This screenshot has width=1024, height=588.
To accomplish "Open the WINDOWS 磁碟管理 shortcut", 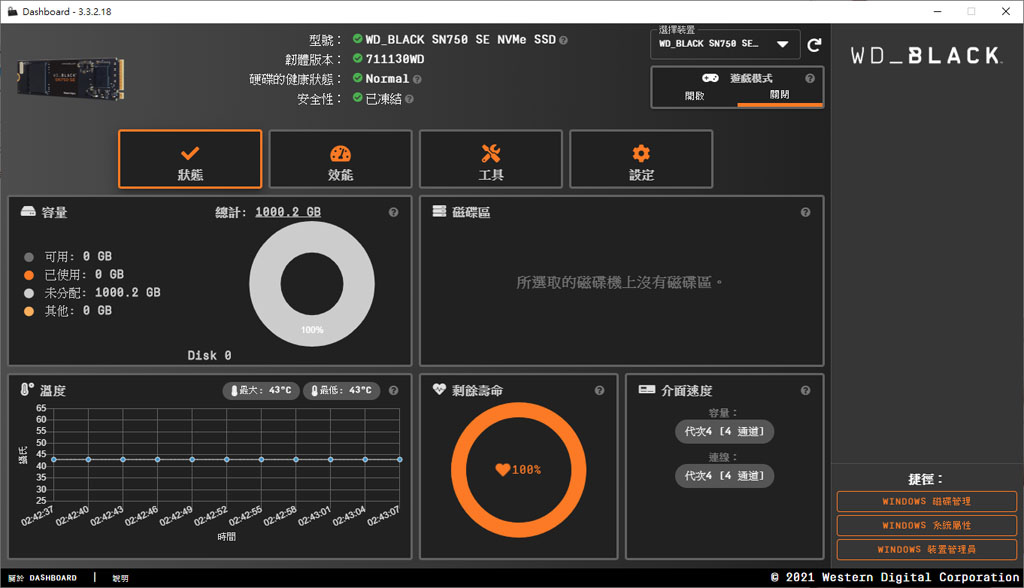I will [927, 502].
